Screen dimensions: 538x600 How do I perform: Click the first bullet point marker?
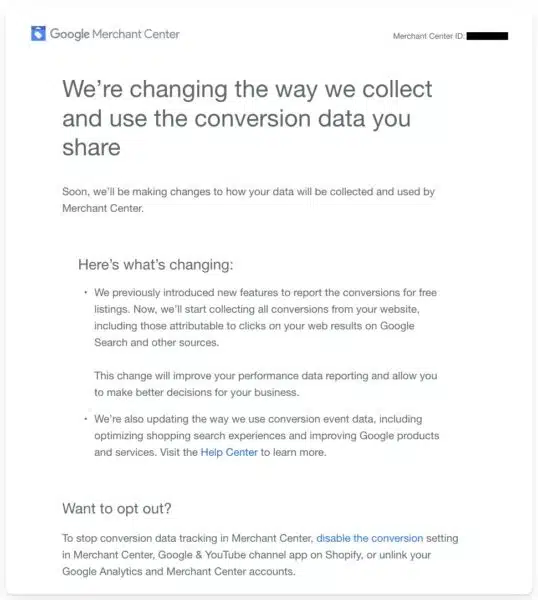point(86,293)
